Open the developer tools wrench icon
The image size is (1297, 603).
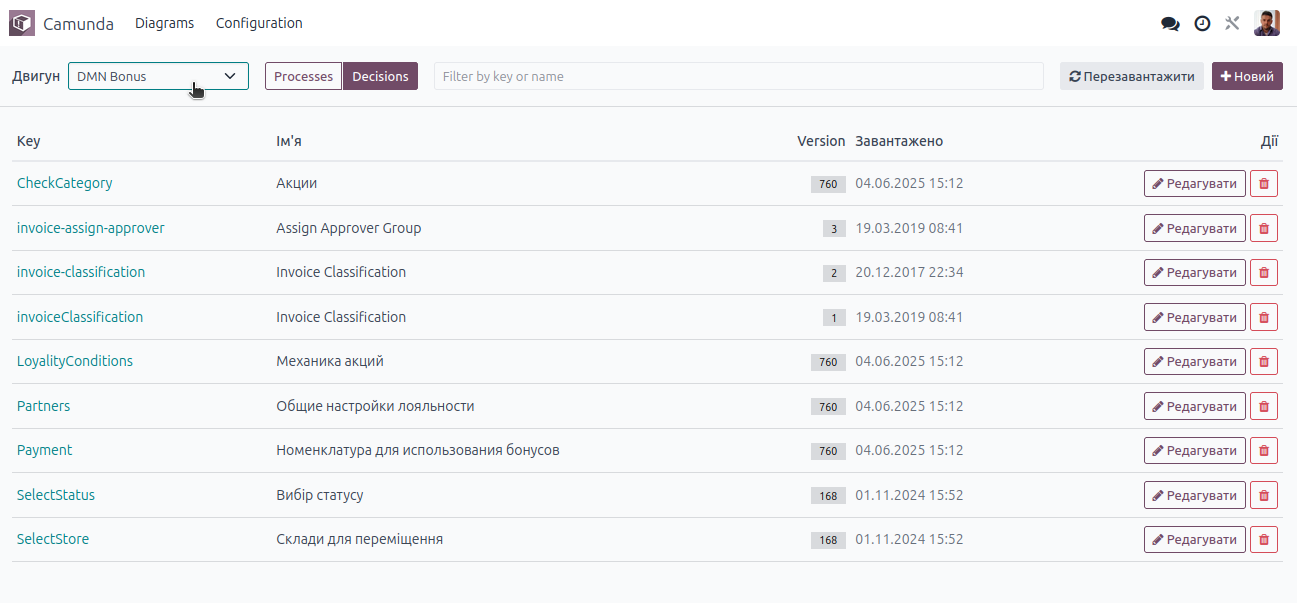[x=1232, y=23]
